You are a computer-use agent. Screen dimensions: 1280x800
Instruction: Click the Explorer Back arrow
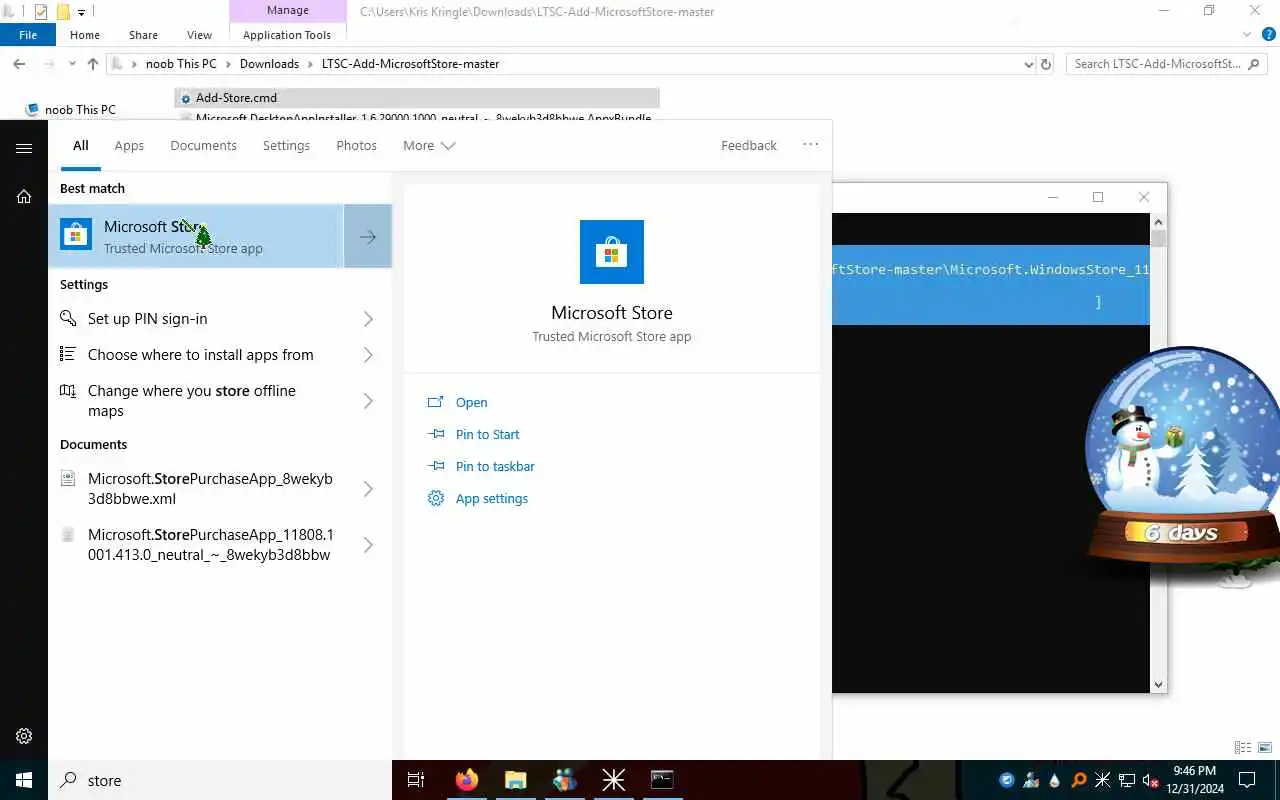coord(19,64)
